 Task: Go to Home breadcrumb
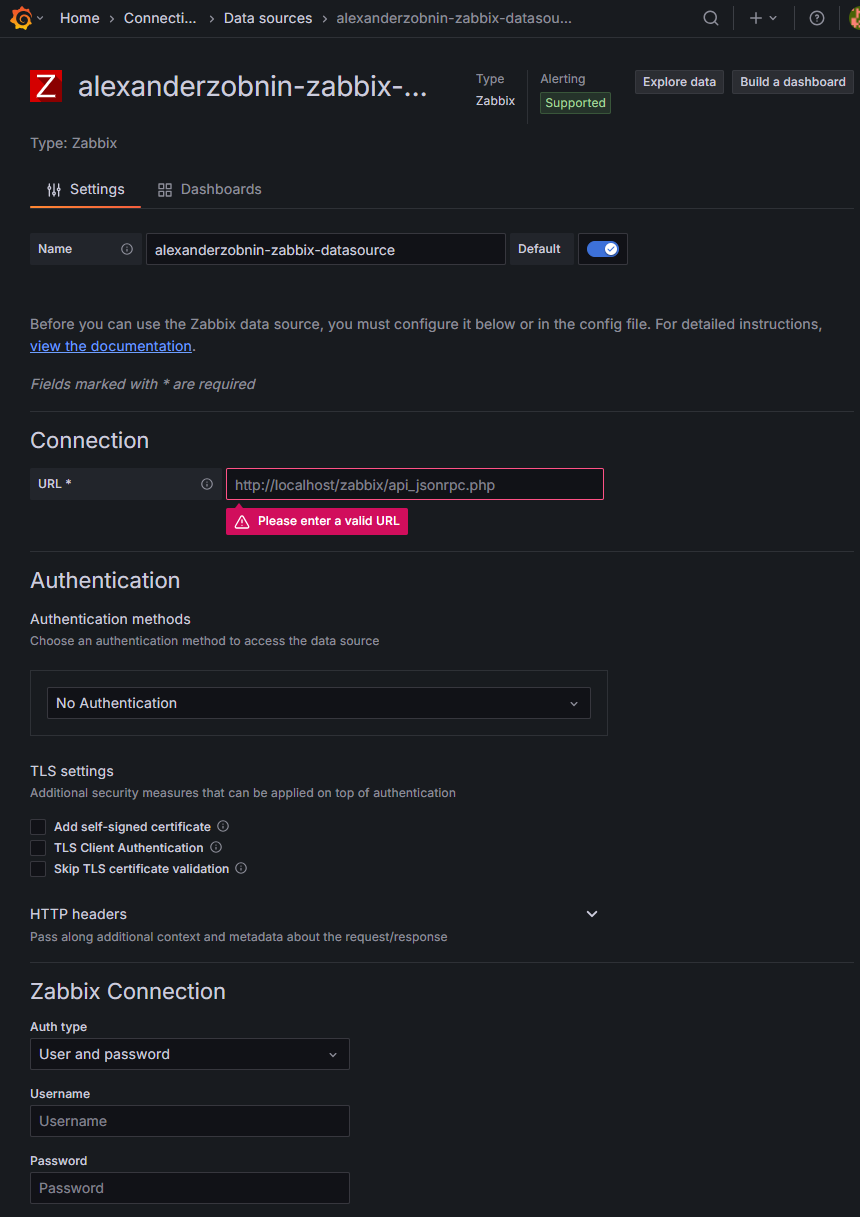pyautogui.click(x=80, y=18)
